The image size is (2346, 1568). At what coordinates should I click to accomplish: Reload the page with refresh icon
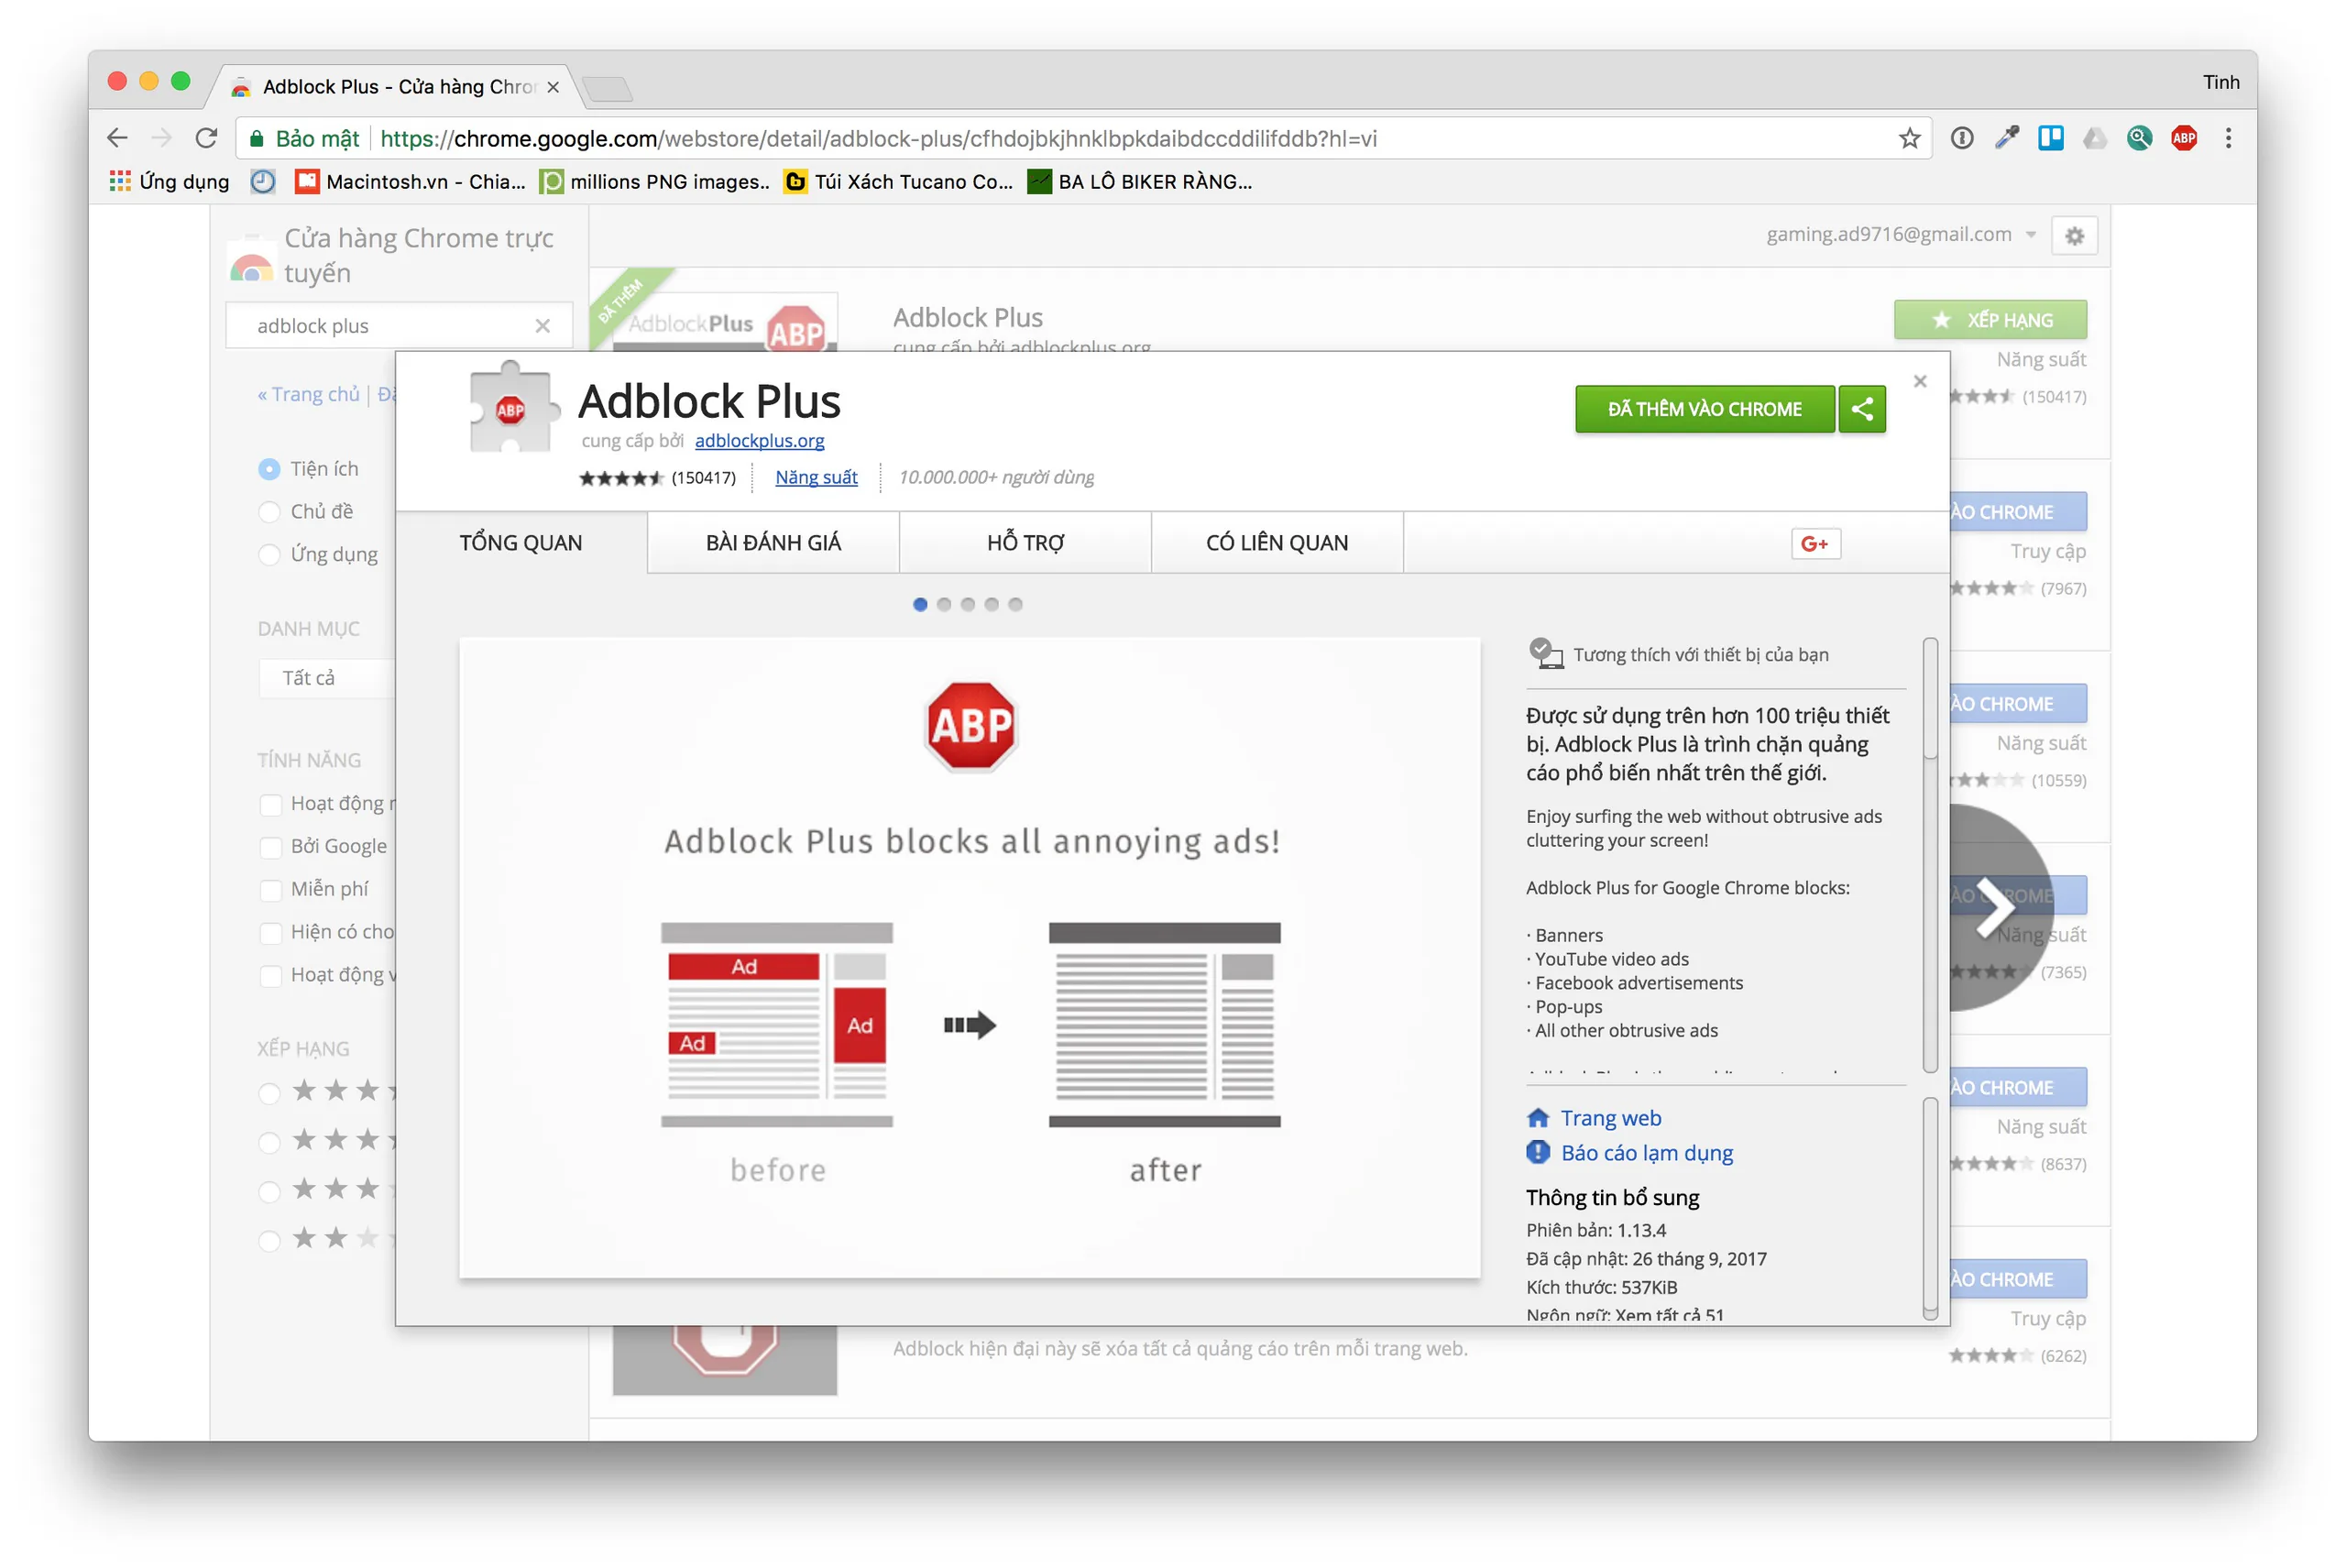206,138
